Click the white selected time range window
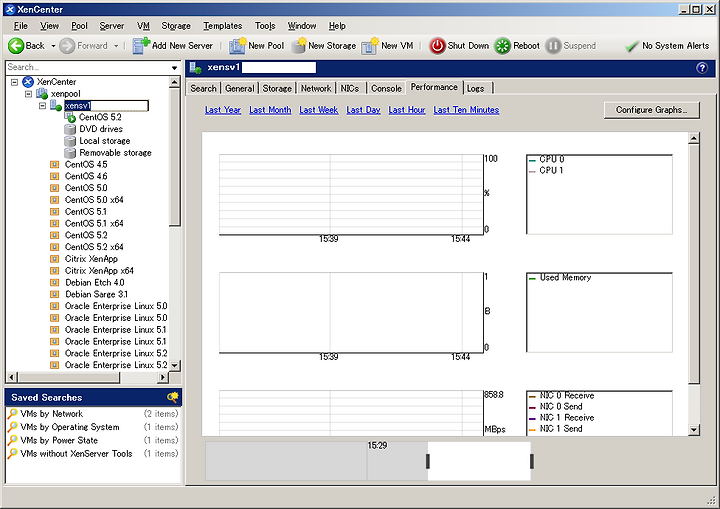 pyautogui.click(x=480, y=461)
